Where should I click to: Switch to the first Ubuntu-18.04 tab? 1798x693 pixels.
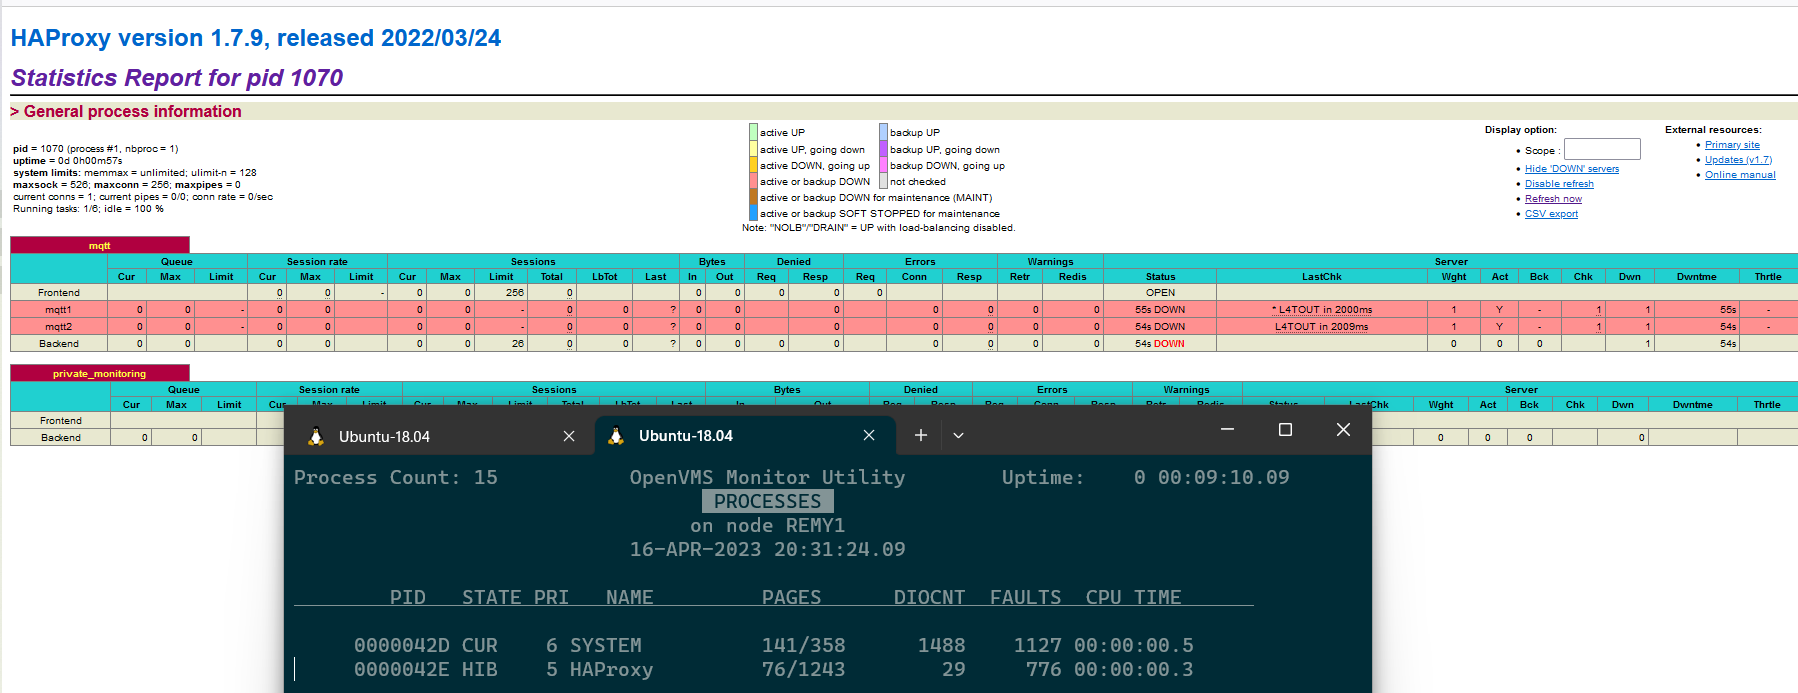tap(440, 436)
